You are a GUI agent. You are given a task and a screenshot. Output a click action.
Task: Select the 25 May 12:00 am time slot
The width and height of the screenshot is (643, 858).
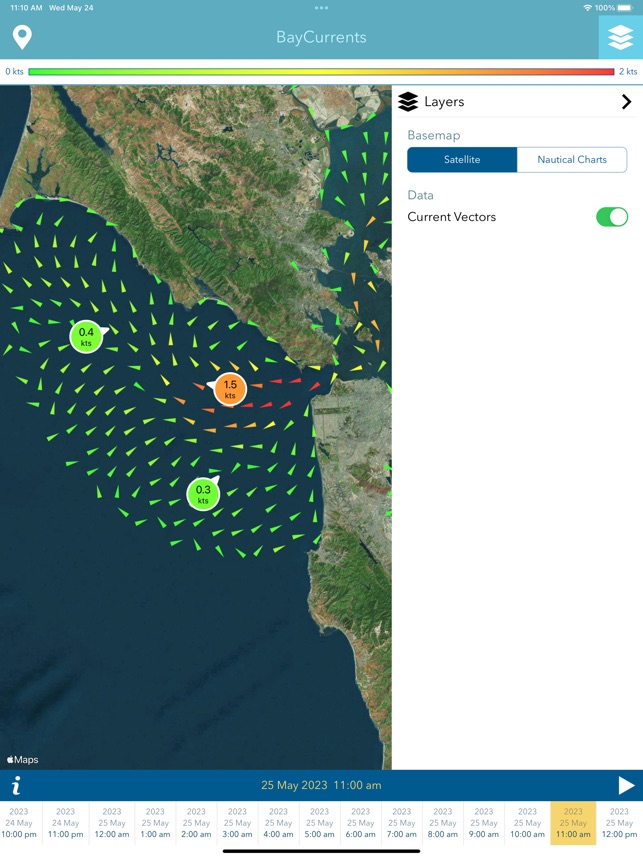coord(112,823)
